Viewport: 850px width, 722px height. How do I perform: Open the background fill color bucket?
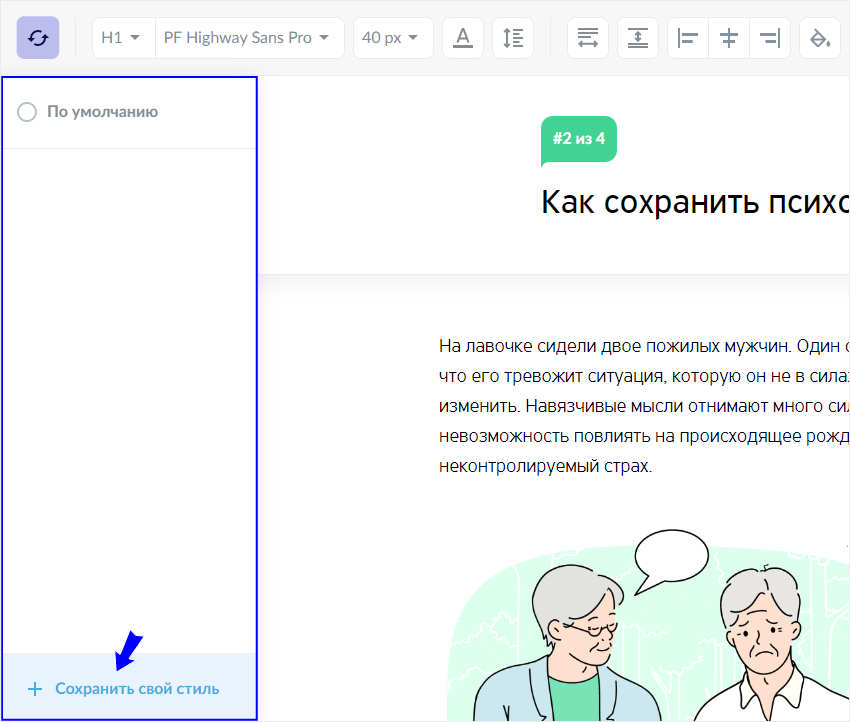[x=820, y=37]
